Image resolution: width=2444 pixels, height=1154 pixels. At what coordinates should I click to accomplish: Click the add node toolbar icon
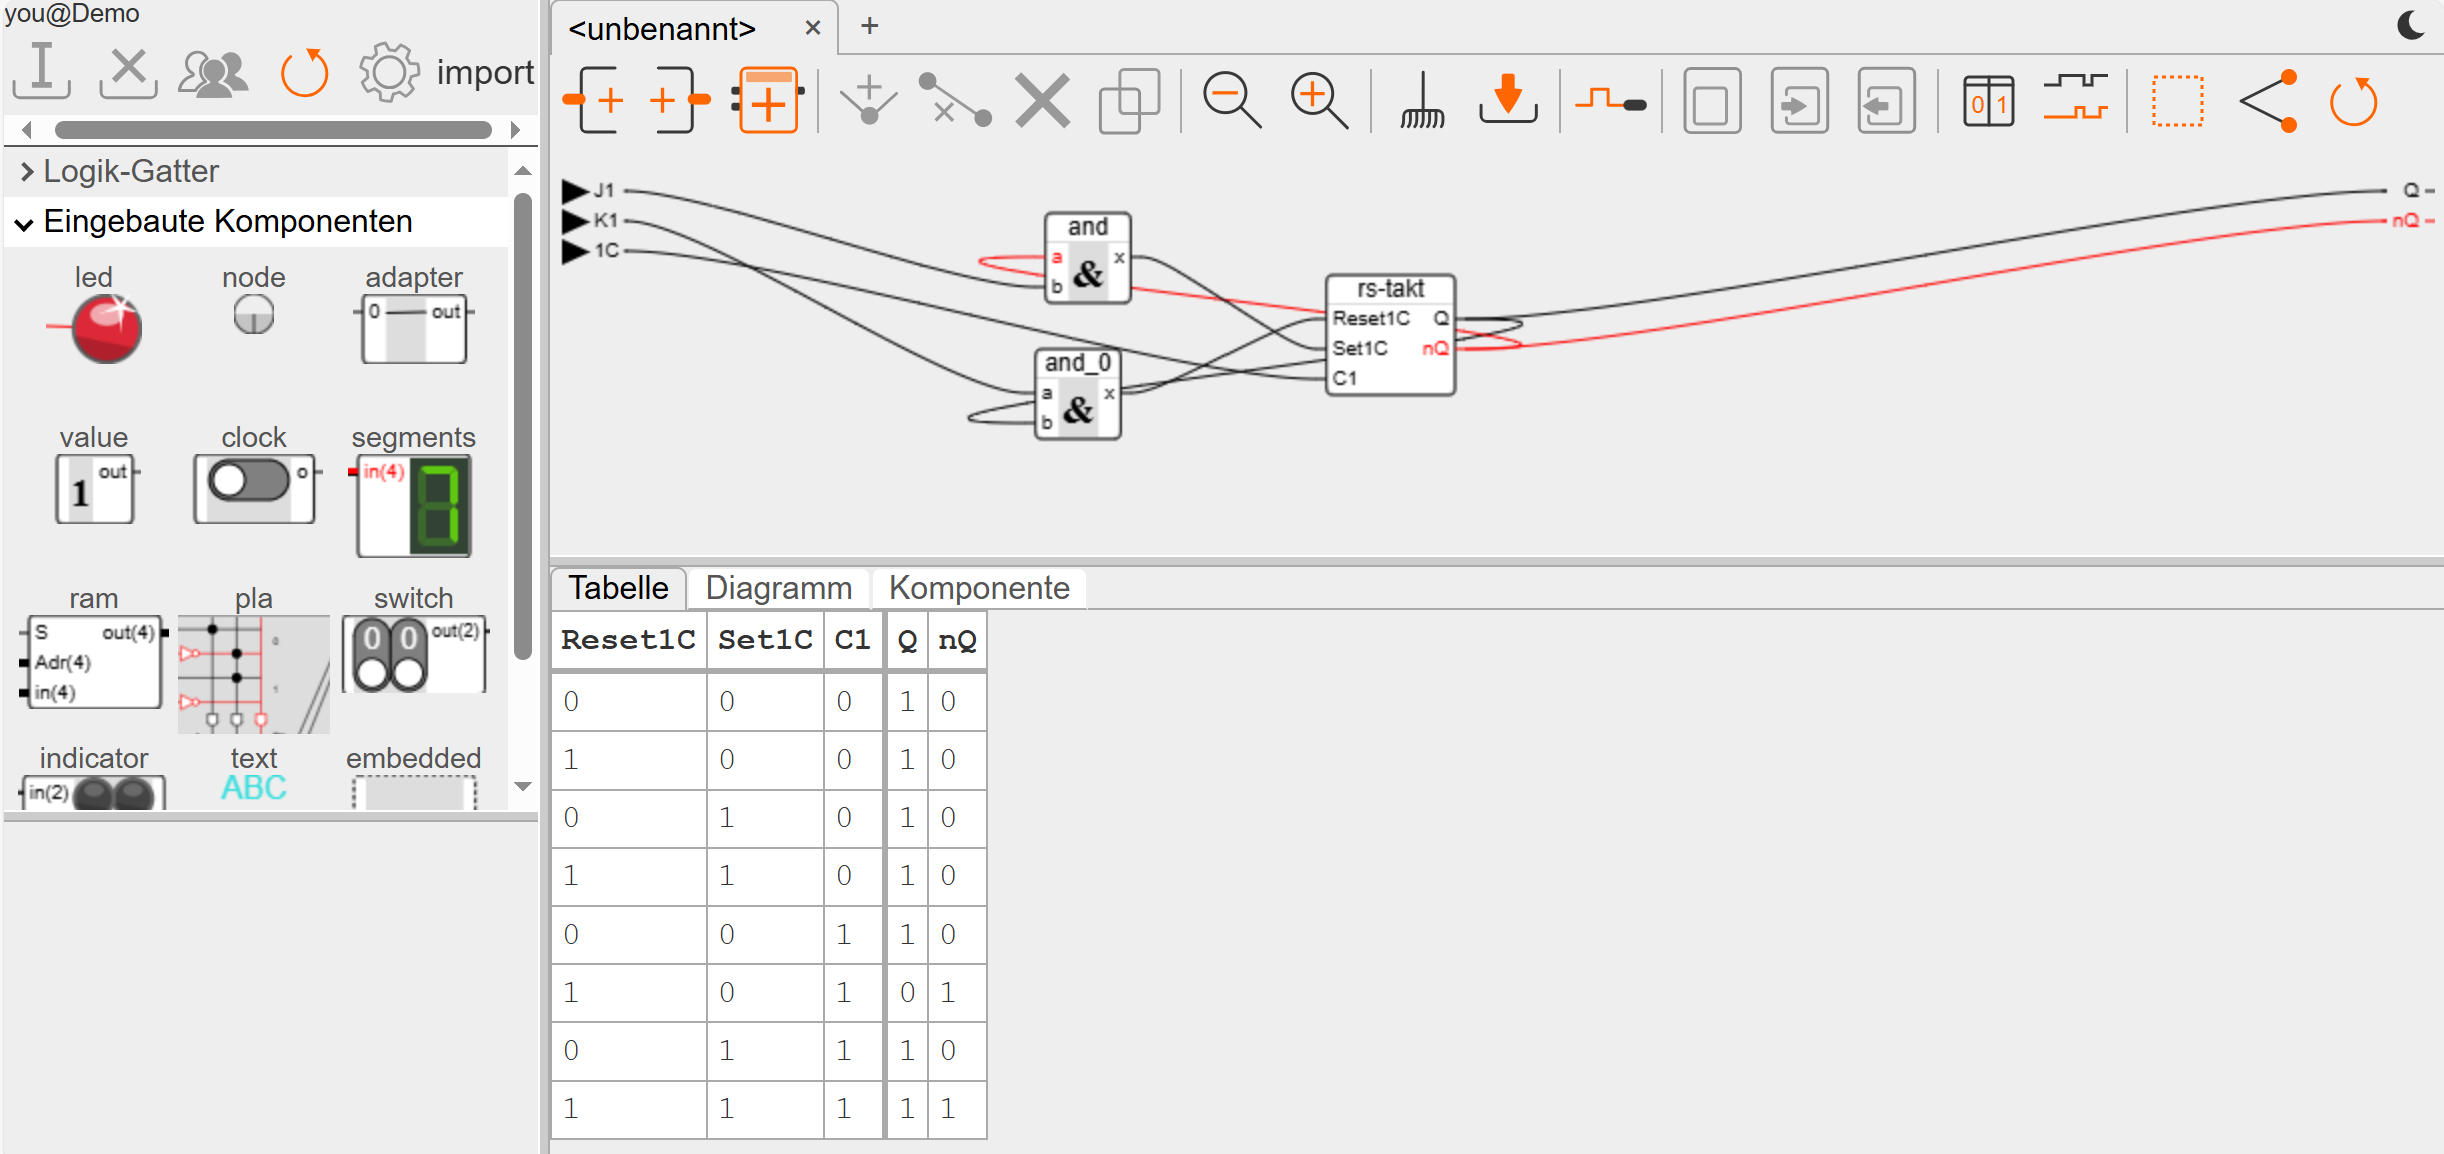coord(868,100)
